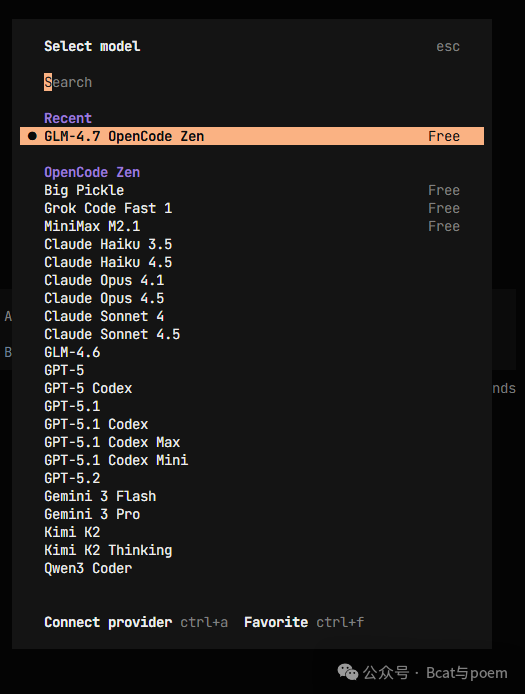The image size is (525, 694).
Task: Click the ctrl+f shortcut hint
Action: click(340, 622)
